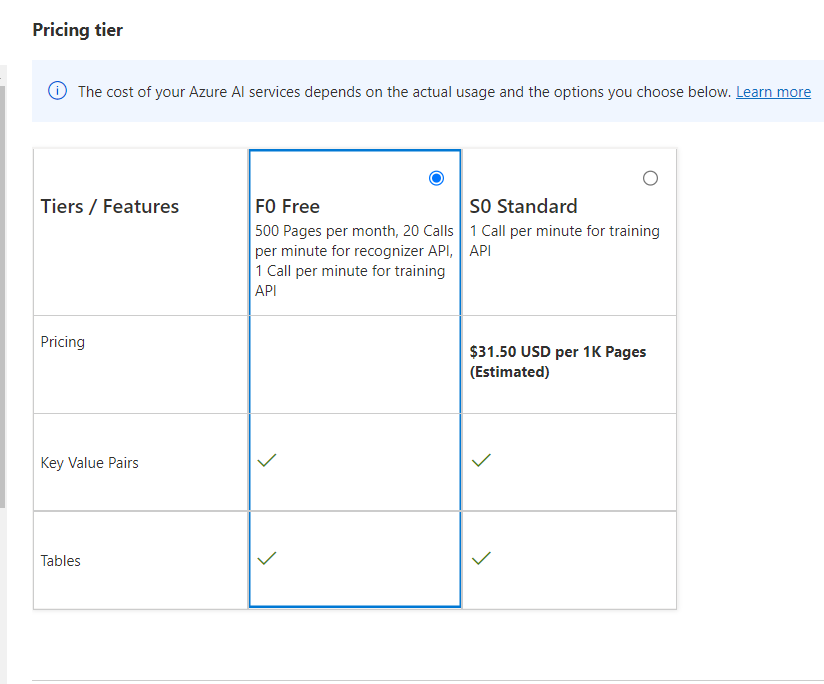The height and width of the screenshot is (684, 824).
Task: Click the F0 Free tier heading
Action: [287, 206]
